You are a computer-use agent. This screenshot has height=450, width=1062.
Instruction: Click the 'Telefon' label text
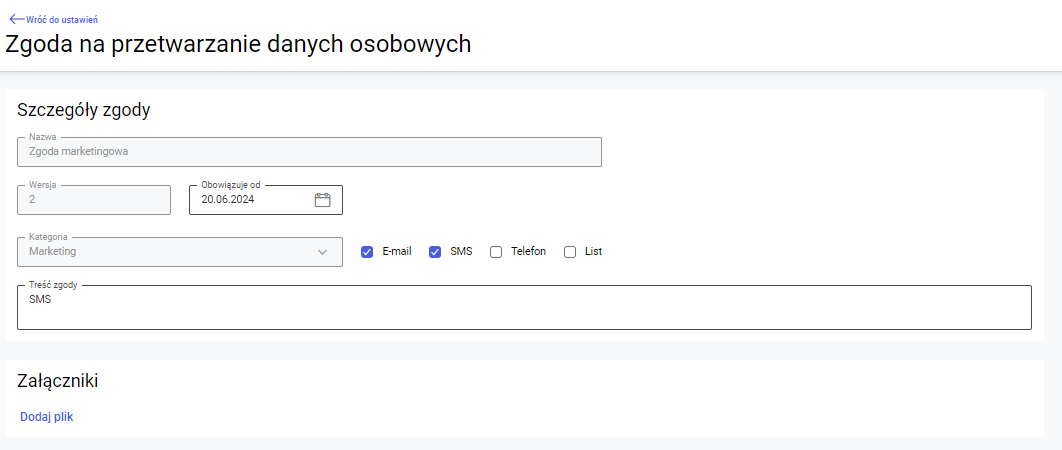click(528, 252)
